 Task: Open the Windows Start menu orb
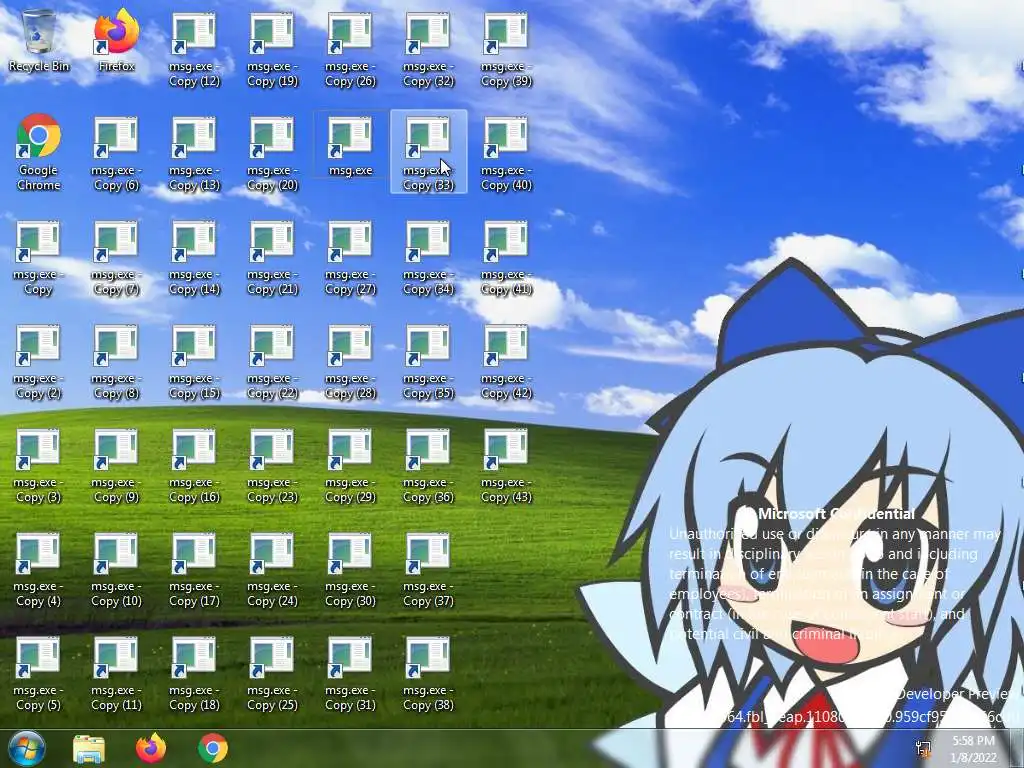tap(27, 748)
